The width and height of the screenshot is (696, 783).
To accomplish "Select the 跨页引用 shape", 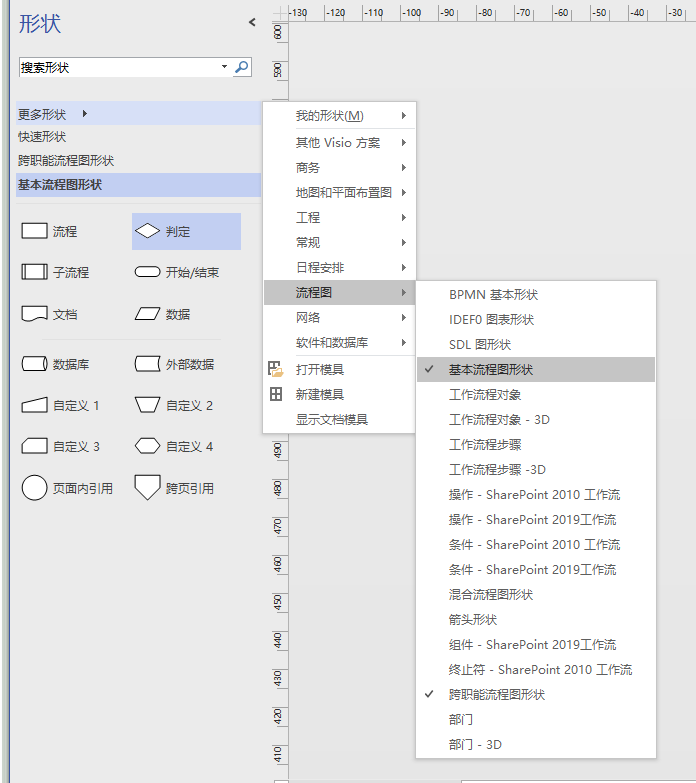I will coord(174,488).
